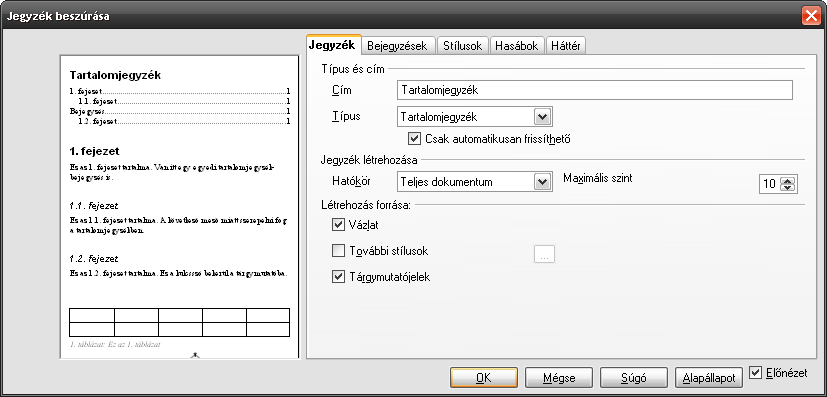Uncheck the Vázlat checkbox
The image size is (827, 397).
338,225
